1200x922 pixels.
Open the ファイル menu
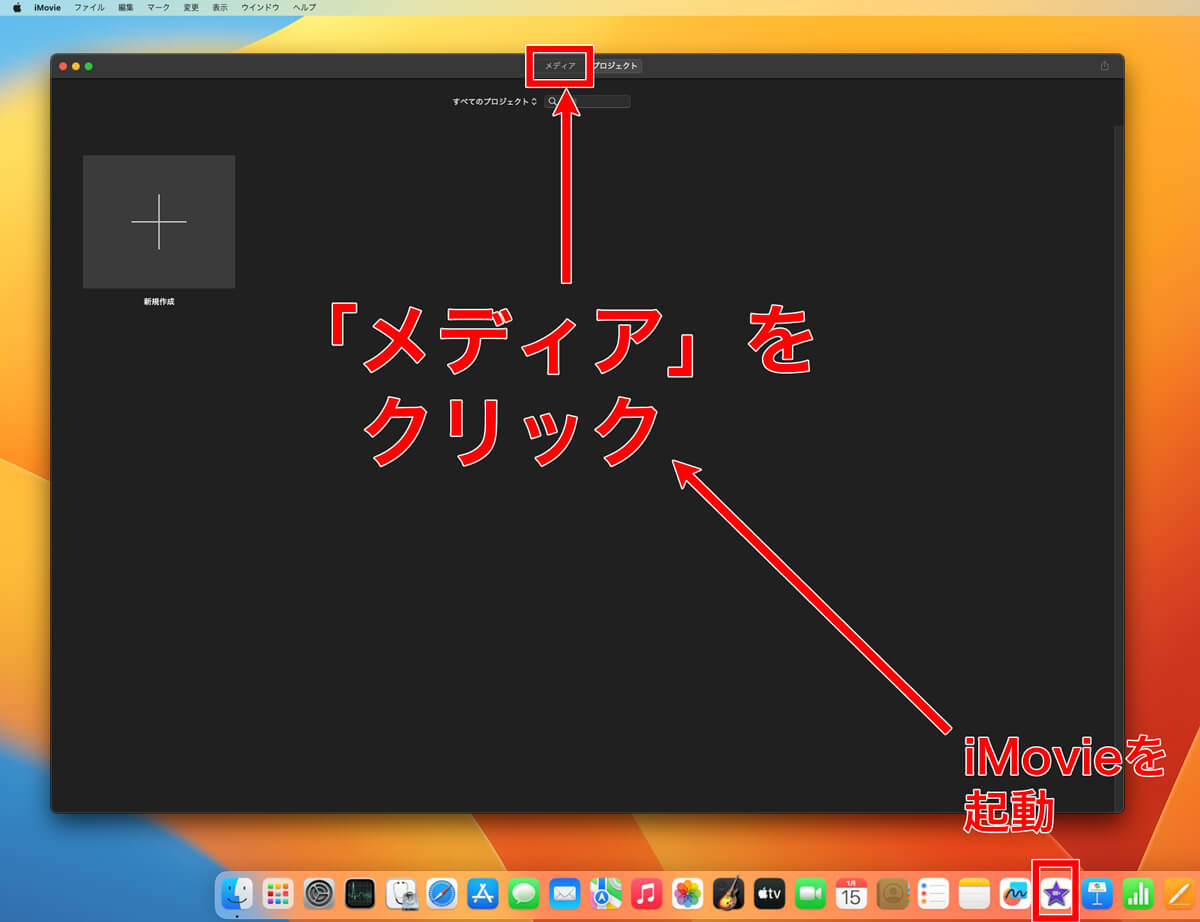click(x=89, y=7)
